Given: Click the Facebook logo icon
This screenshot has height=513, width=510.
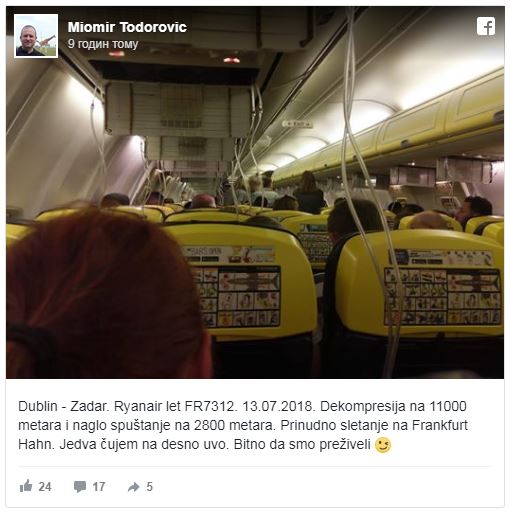Looking at the screenshot, I should tap(486, 26).
